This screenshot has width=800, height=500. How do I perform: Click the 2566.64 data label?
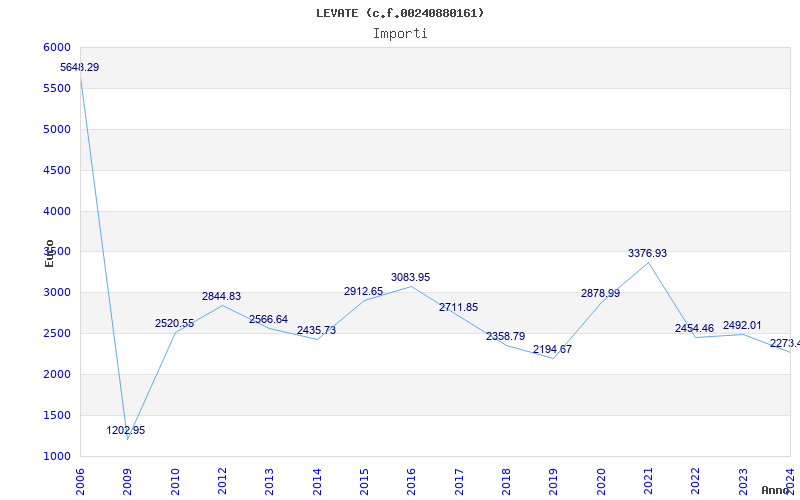coord(268,319)
